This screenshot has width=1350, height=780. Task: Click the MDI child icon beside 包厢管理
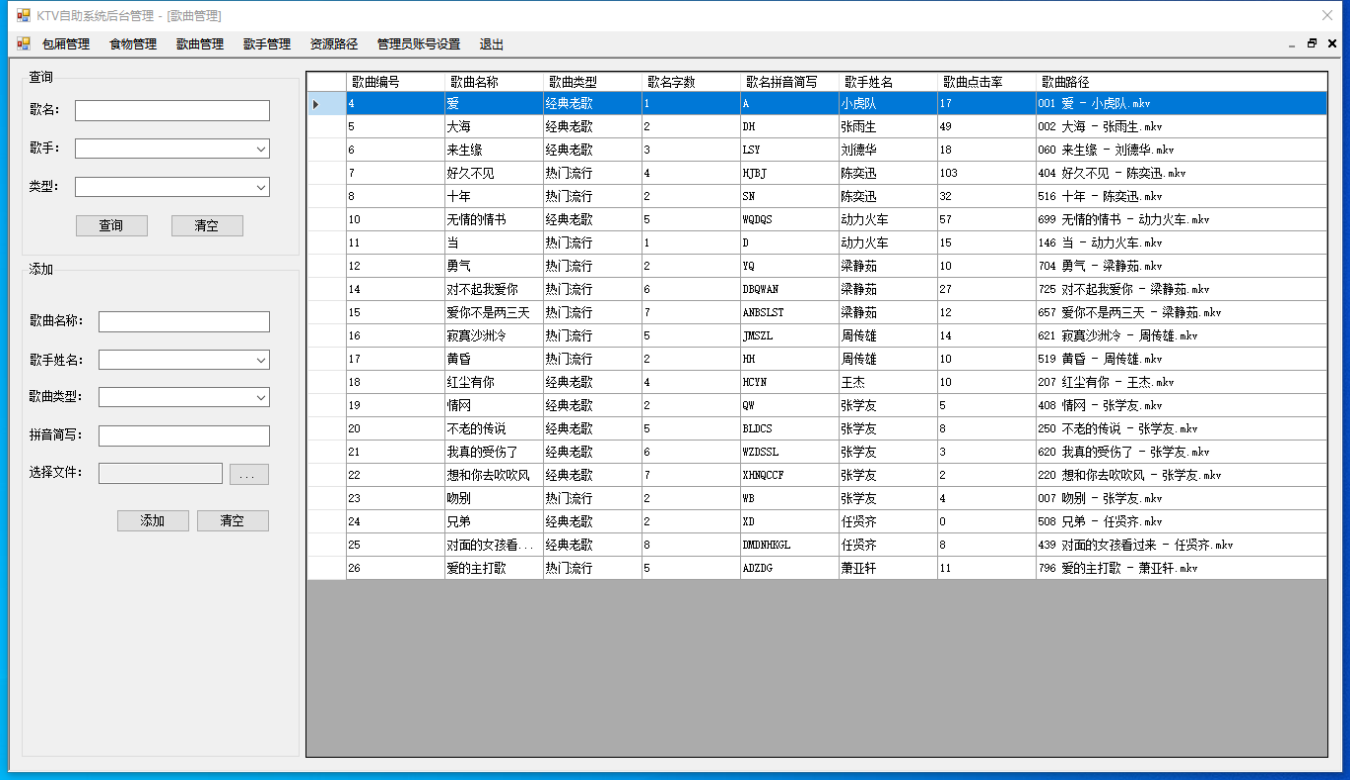[23, 44]
